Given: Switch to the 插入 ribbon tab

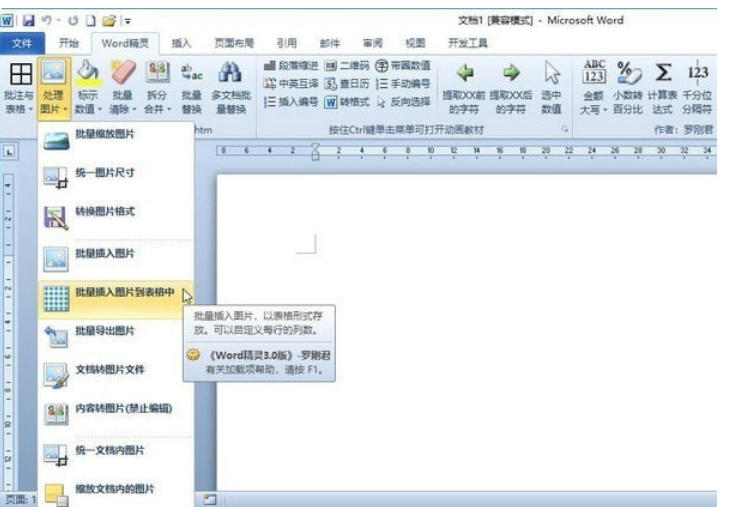Looking at the screenshot, I should tap(181, 43).
